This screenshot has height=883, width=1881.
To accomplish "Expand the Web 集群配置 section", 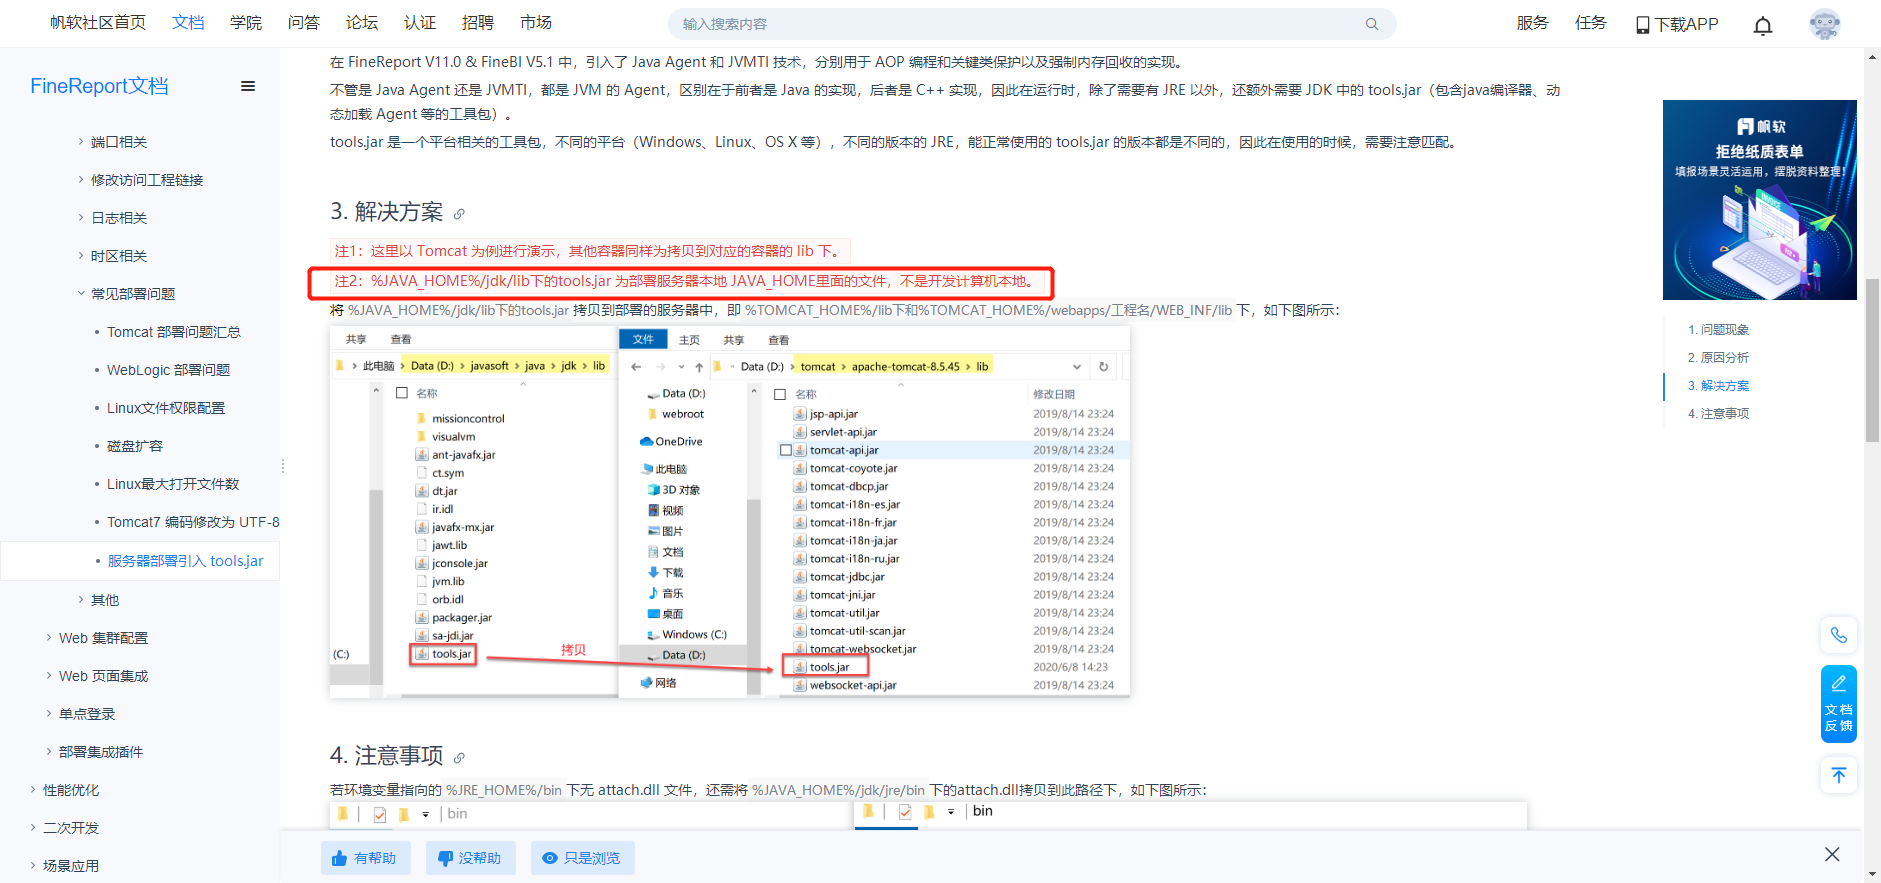I will click(x=49, y=638).
